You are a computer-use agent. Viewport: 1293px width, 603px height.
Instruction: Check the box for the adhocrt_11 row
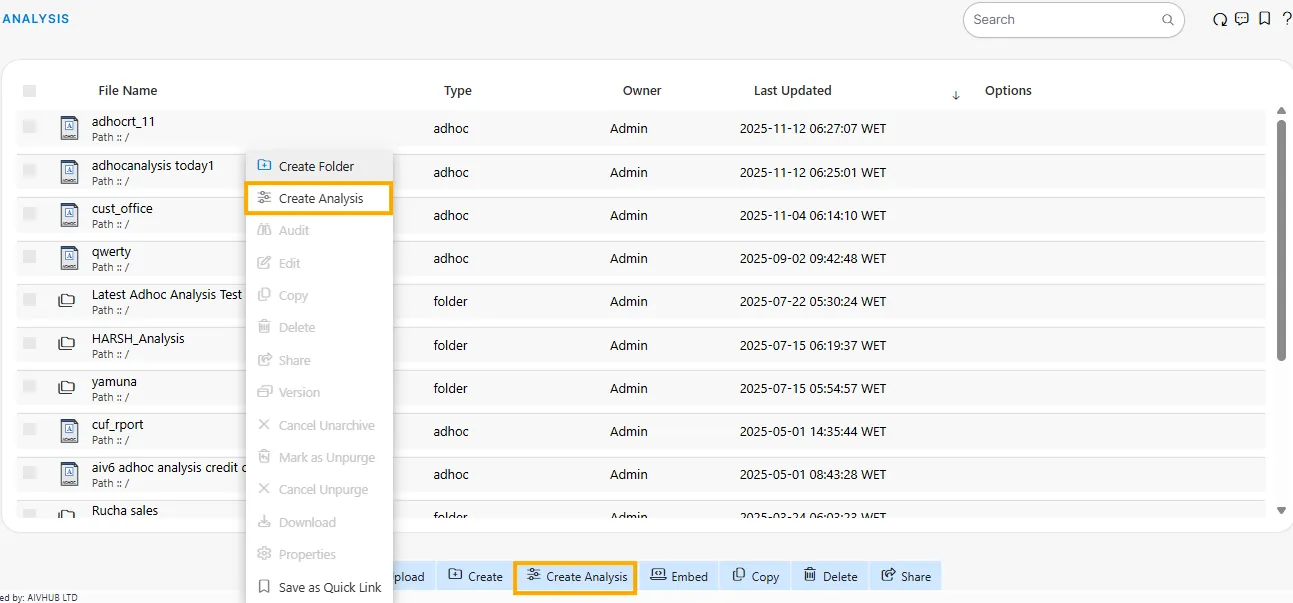[30, 127]
